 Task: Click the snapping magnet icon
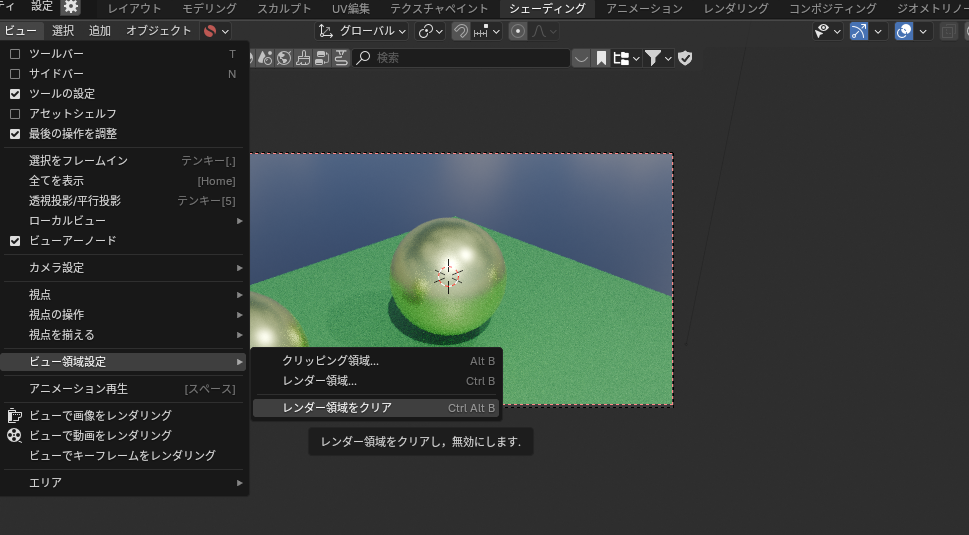461,31
